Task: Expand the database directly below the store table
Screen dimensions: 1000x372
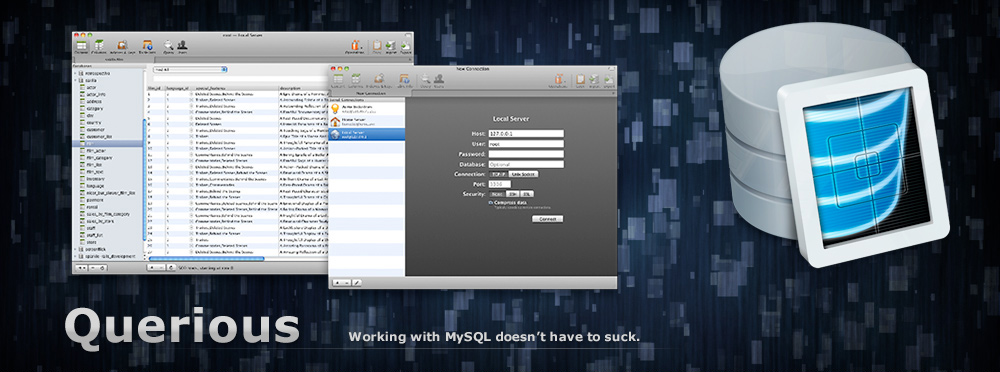Action: [75, 249]
